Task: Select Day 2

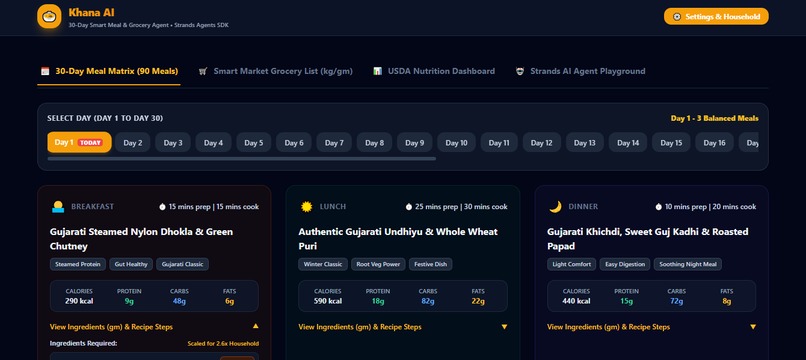Action: point(133,142)
